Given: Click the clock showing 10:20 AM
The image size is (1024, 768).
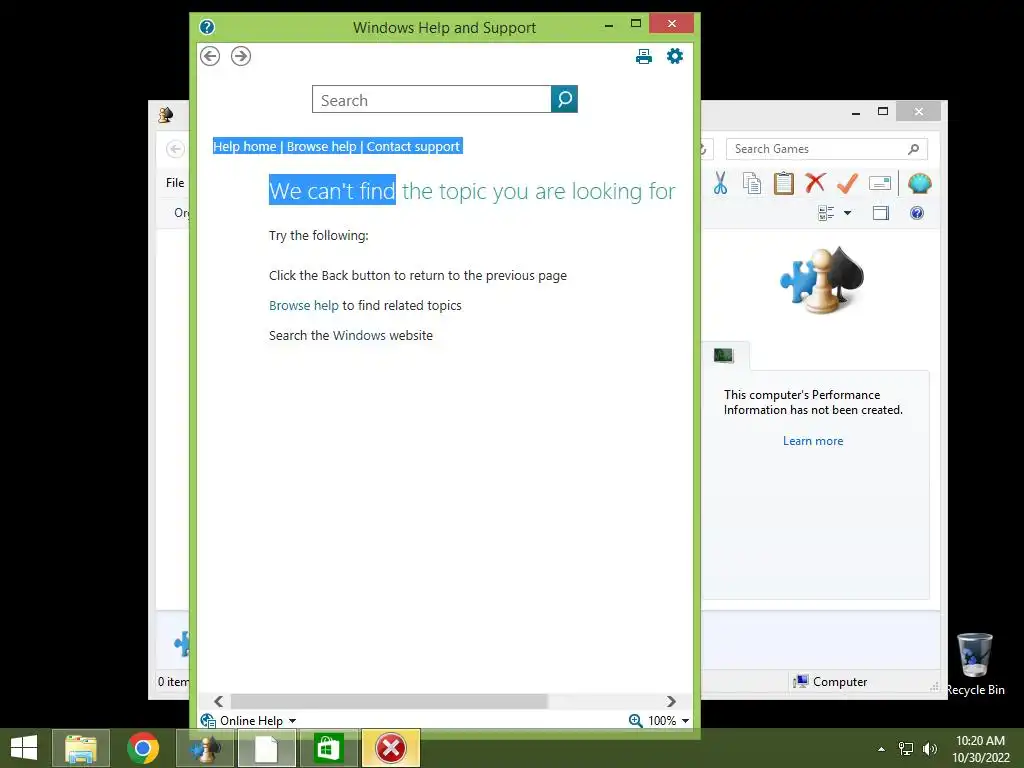Looking at the screenshot, I should (x=980, y=741).
